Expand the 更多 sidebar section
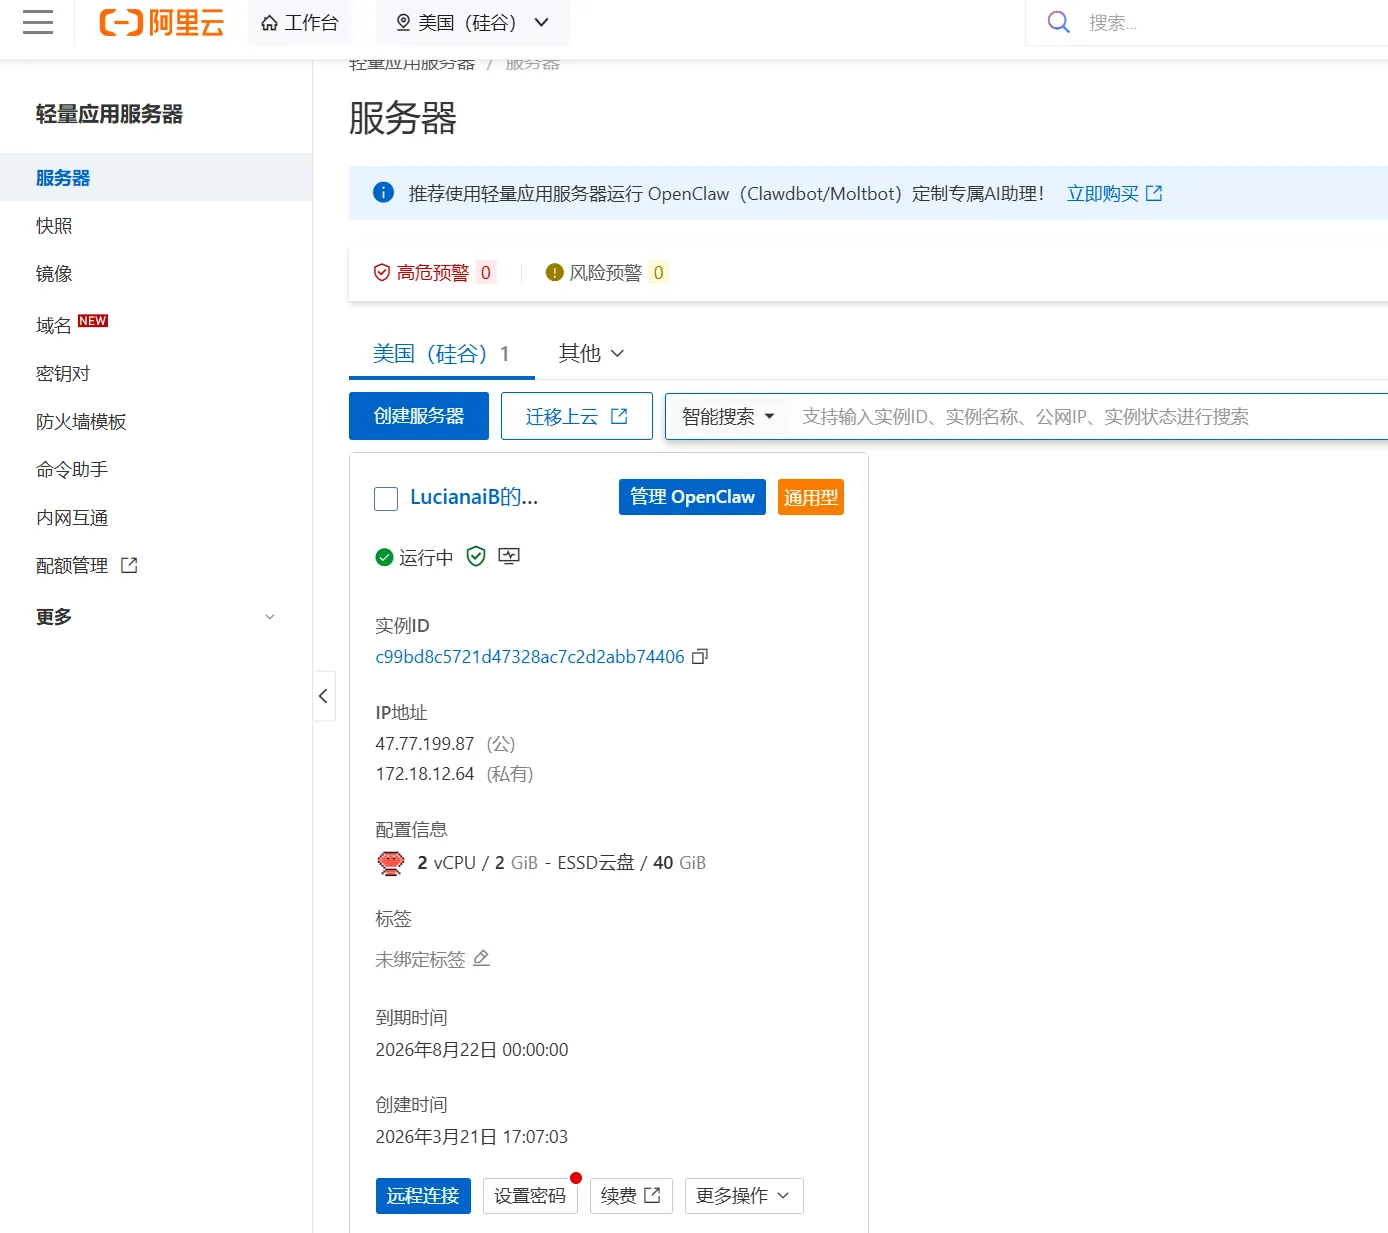This screenshot has width=1388, height=1233. (x=156, y=617)
